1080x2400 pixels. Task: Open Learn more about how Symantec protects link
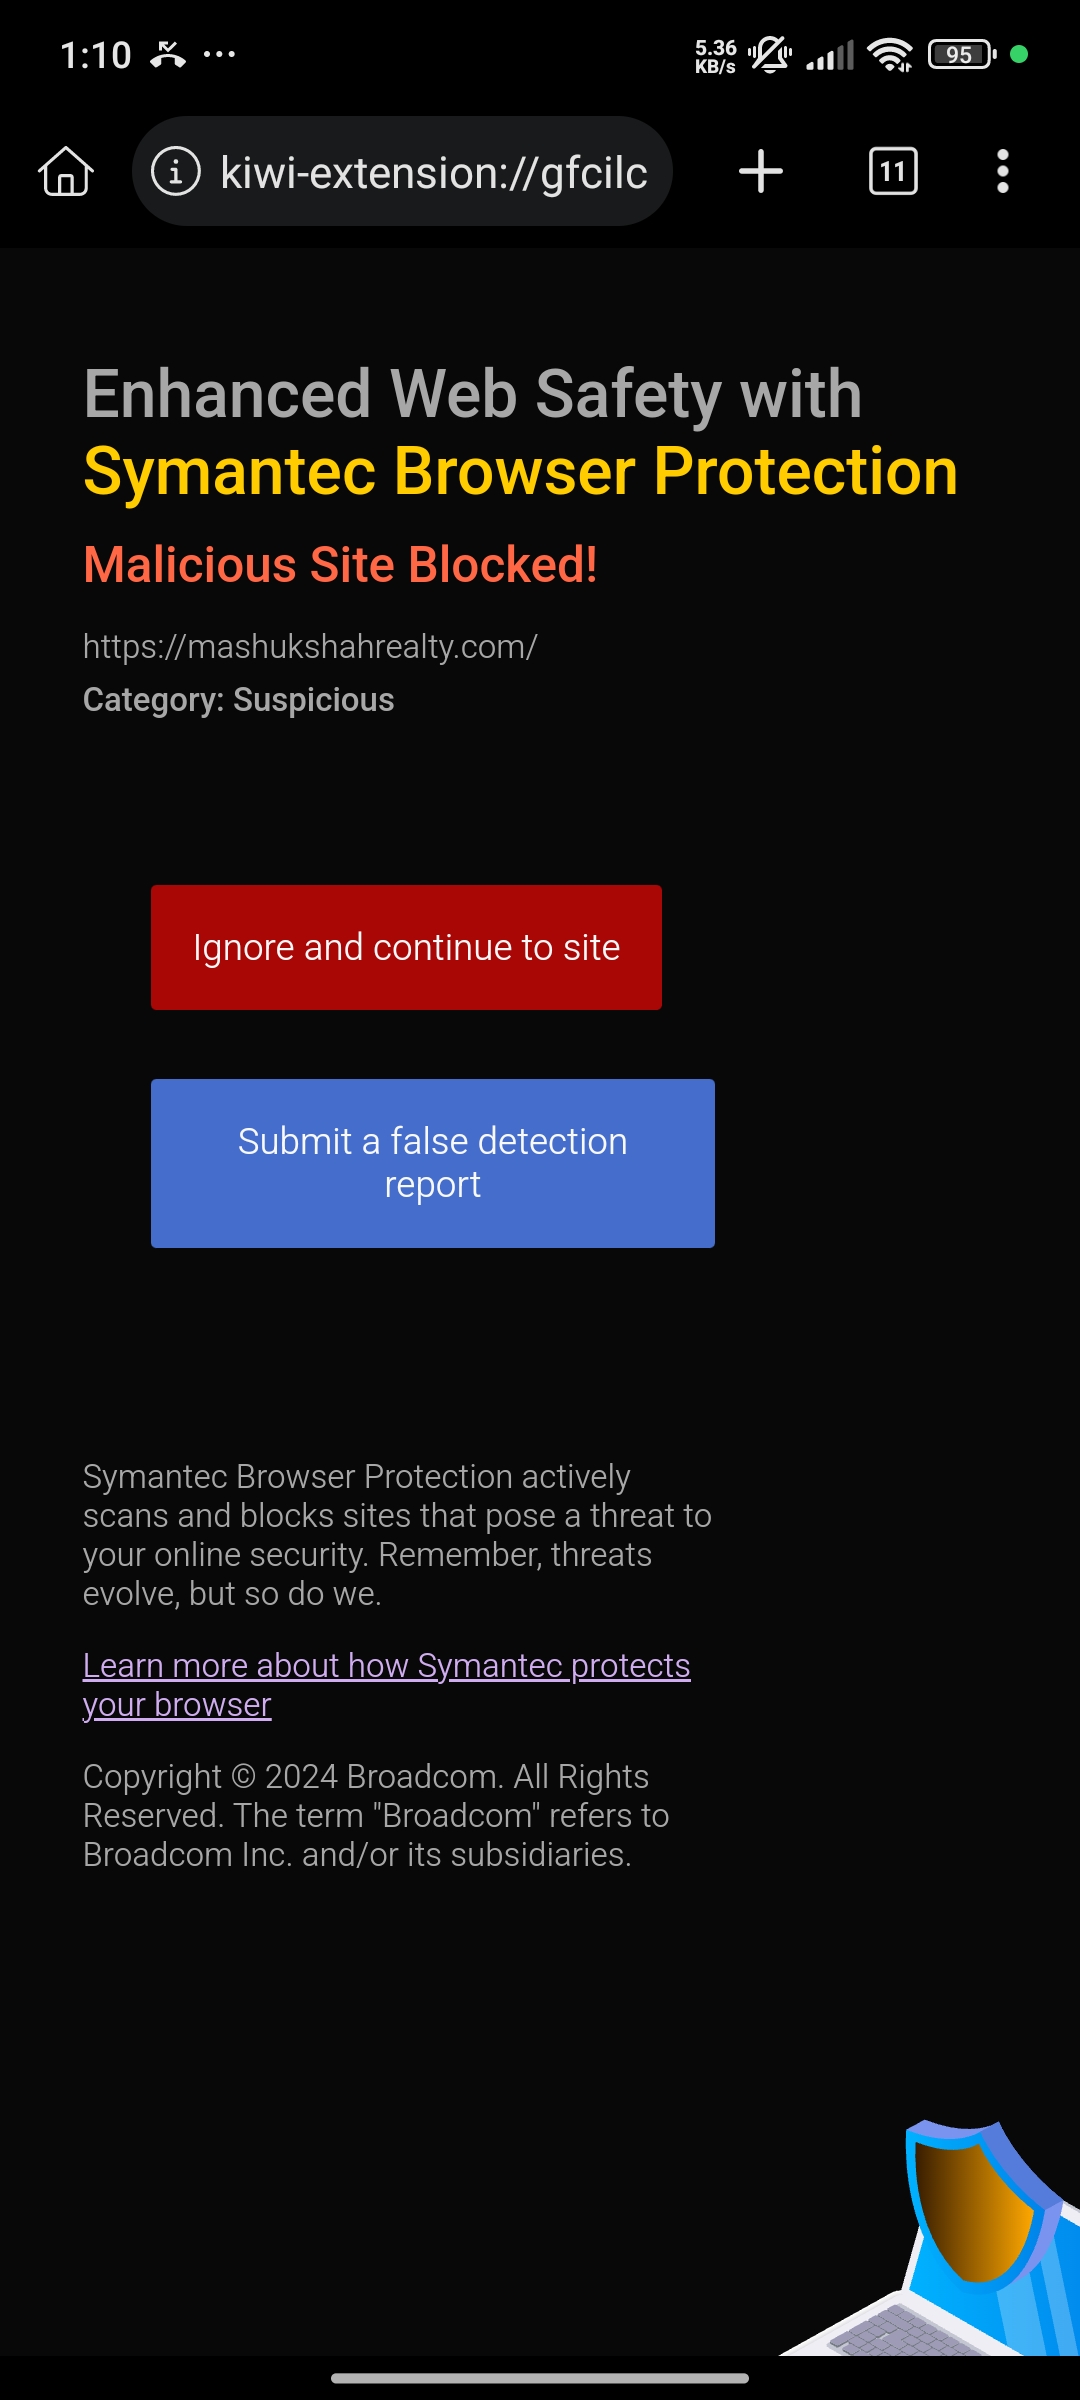coord(386,1685)
